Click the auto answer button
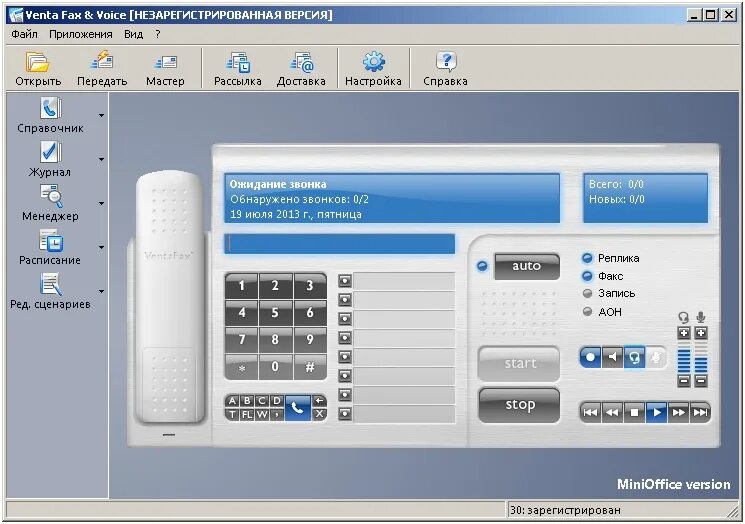The height and width of the screenshot is (524, 745). click(x=527, y=266)
